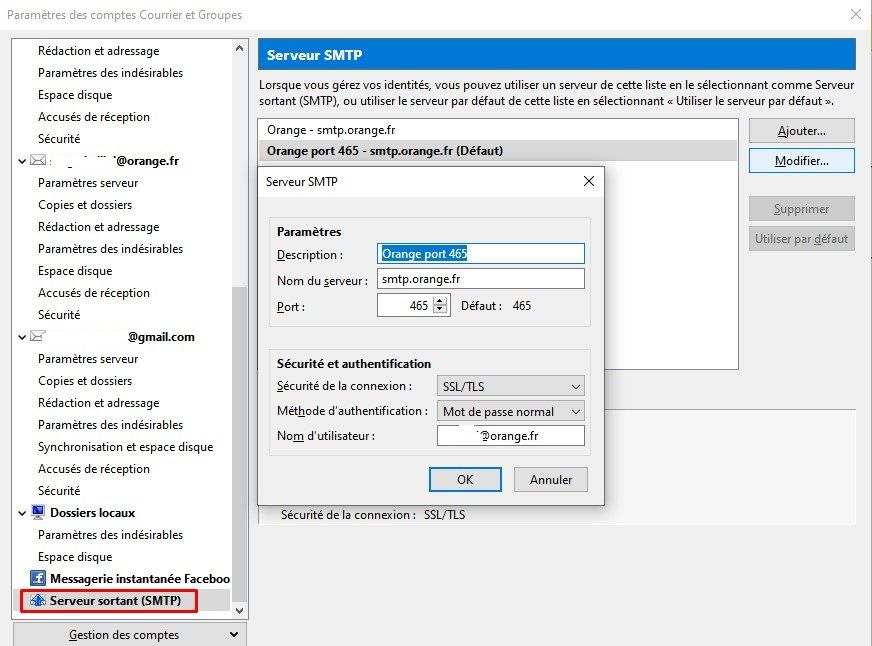Image resolution: width=872 pixels, height=646 pixels.
Task: Click the Description input field
Action: (x=480, y=254)
